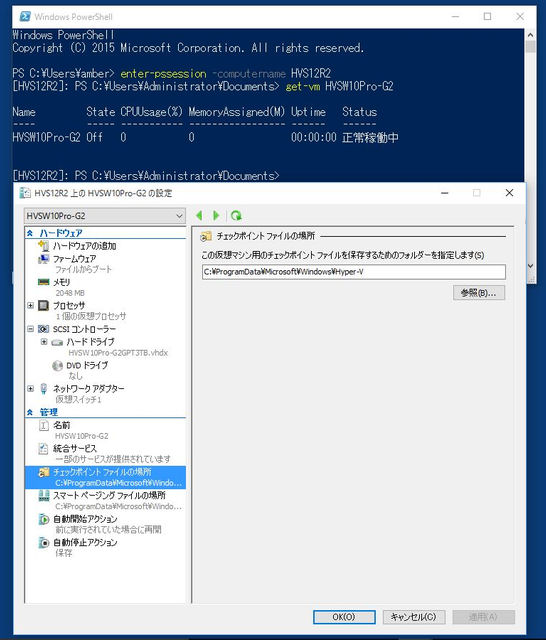Viewport: 546px width, 640px height.
Task: Select スマート ページング ファイルの場所 item
Action: pos(109,496)
